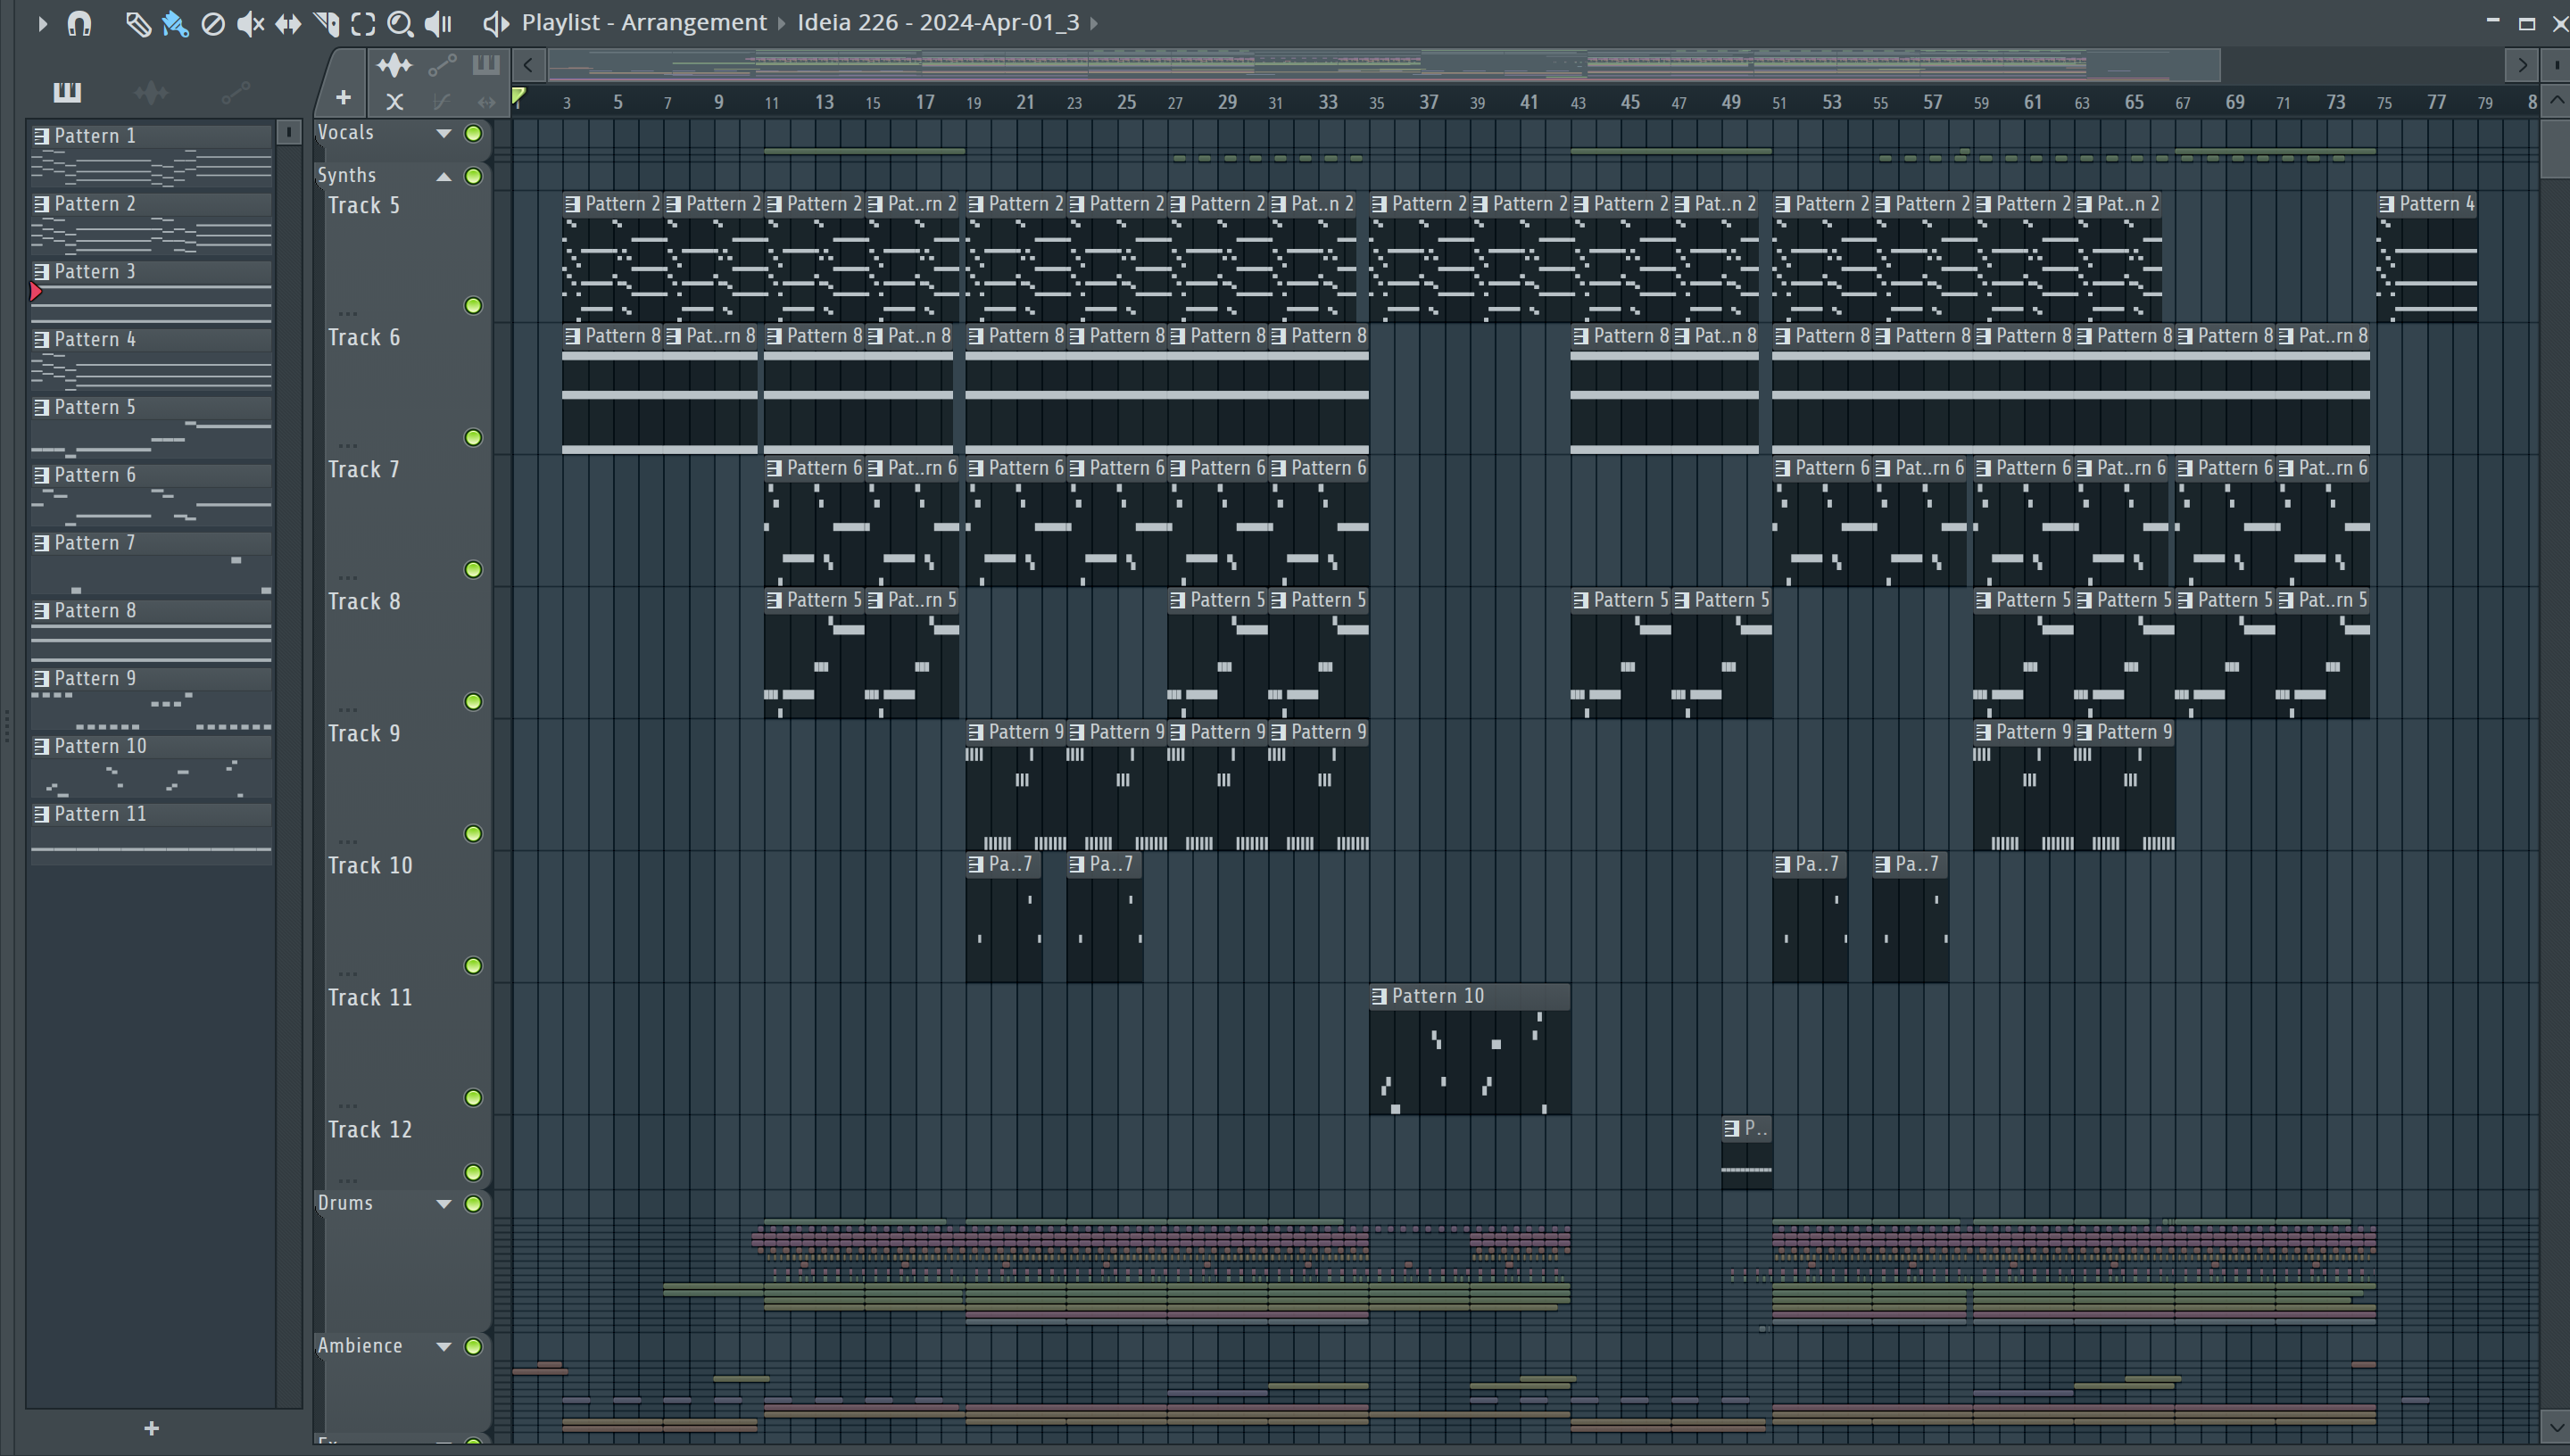
Task: Click Playlist - Arrangement title text
Action: tap(644, 22)
